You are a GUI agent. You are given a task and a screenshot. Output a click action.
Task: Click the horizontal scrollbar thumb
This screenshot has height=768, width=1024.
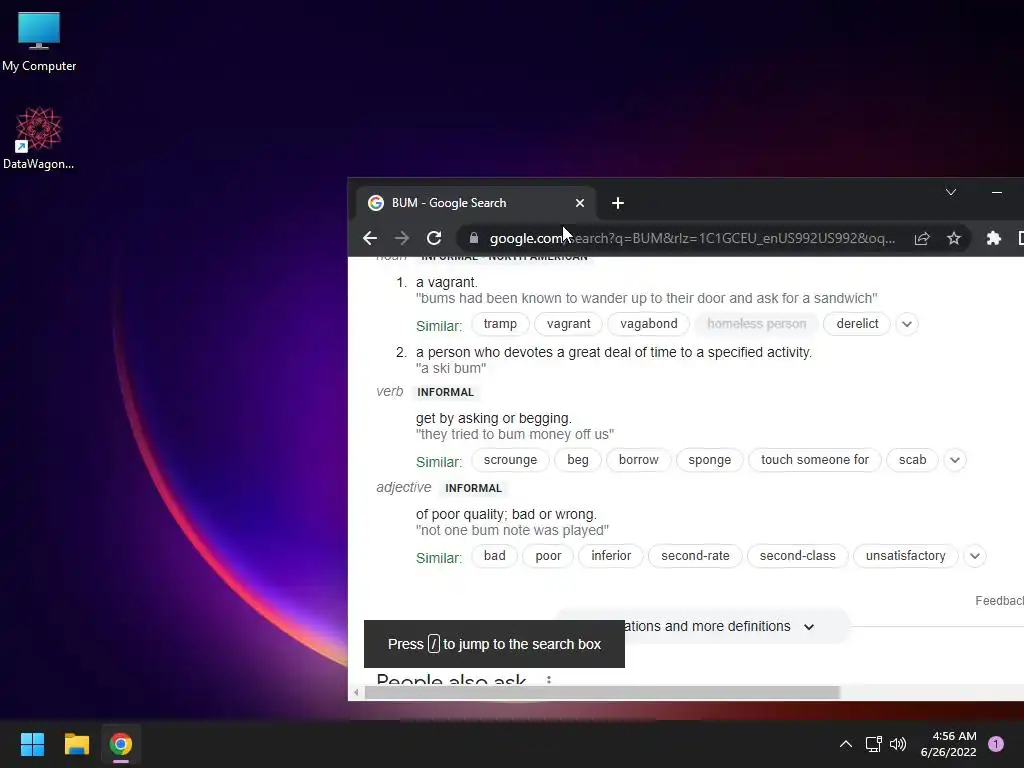click(x=601, y=692)
